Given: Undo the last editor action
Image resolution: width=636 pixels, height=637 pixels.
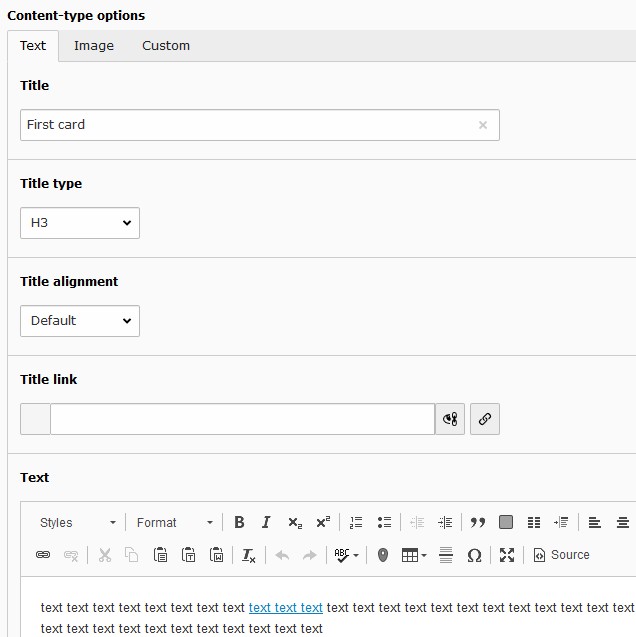Looking at the screenshot, I should (282, 555).
